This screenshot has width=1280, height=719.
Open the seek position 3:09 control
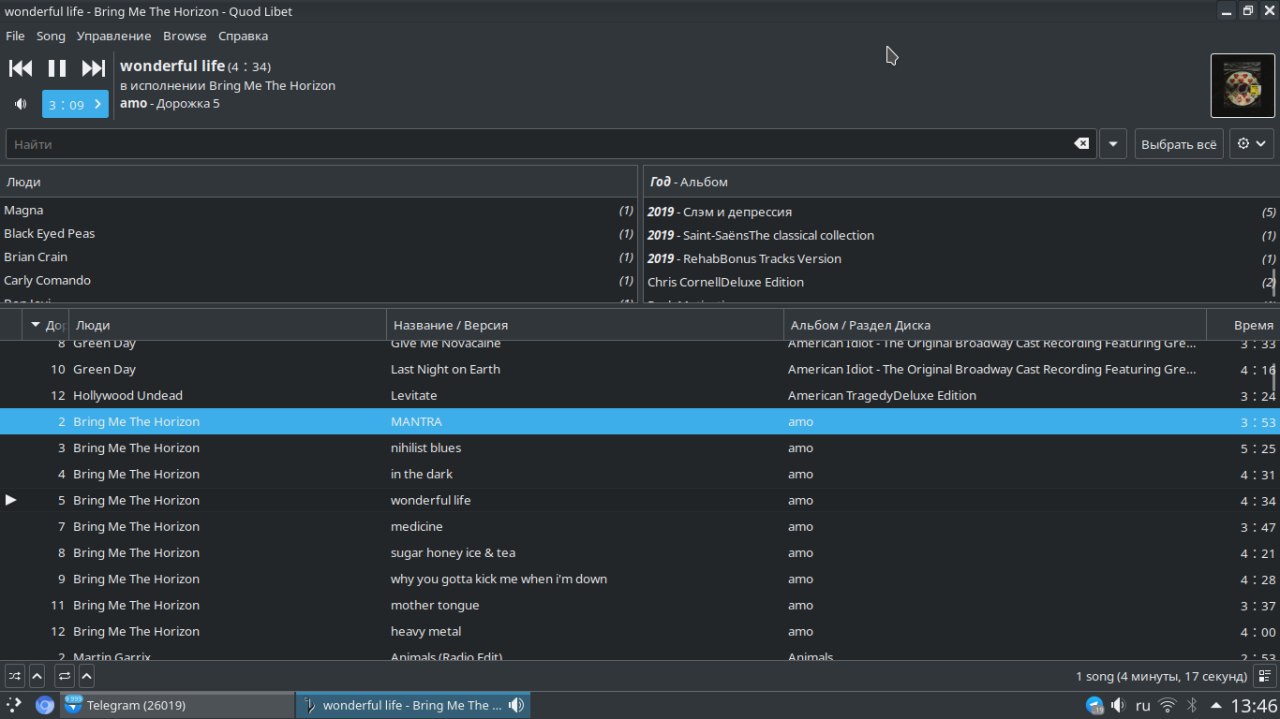pyautogui.click(x=75, y=104)
